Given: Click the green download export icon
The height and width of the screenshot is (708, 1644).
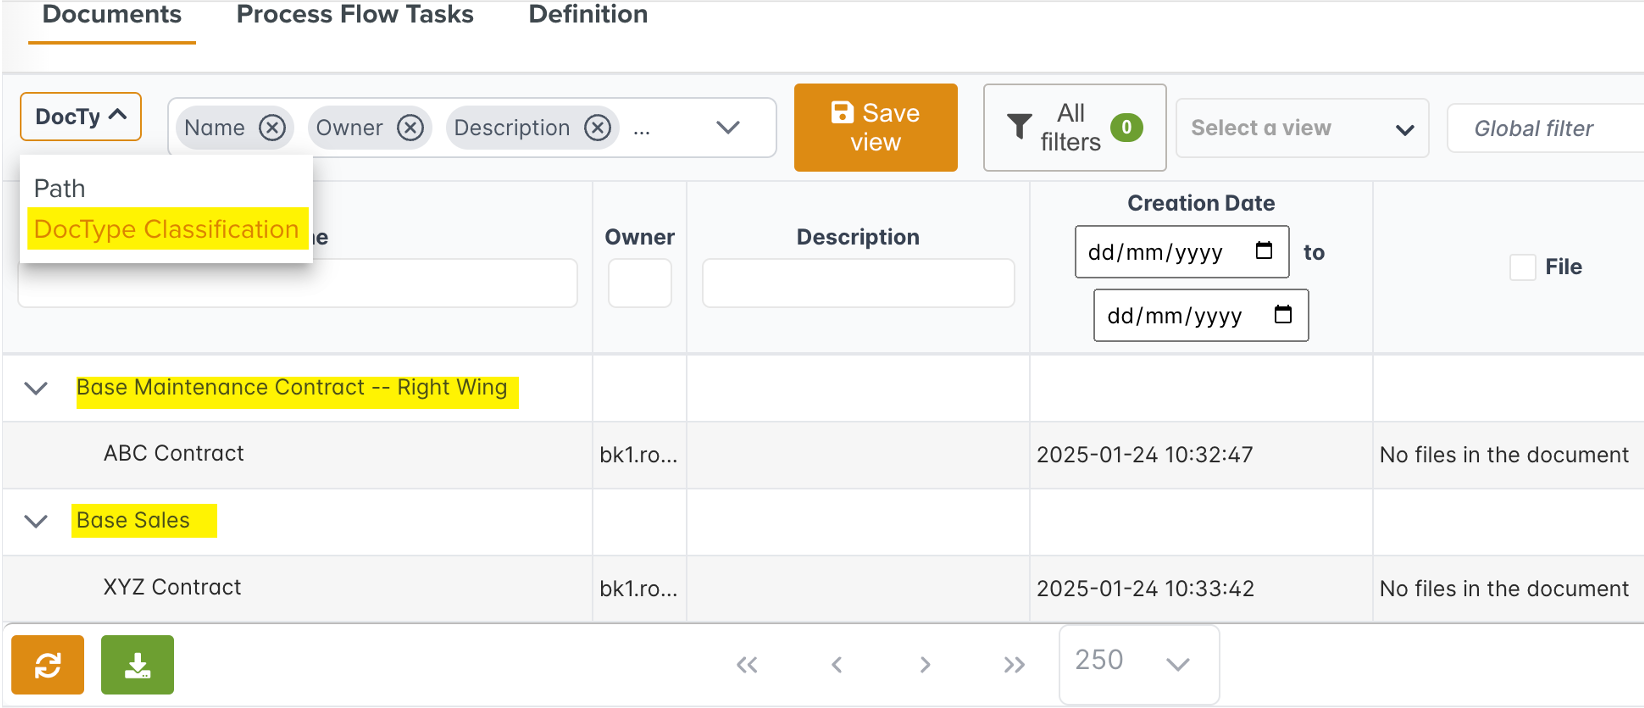Looking at the screenshot, I should click(x=137, y=665).
